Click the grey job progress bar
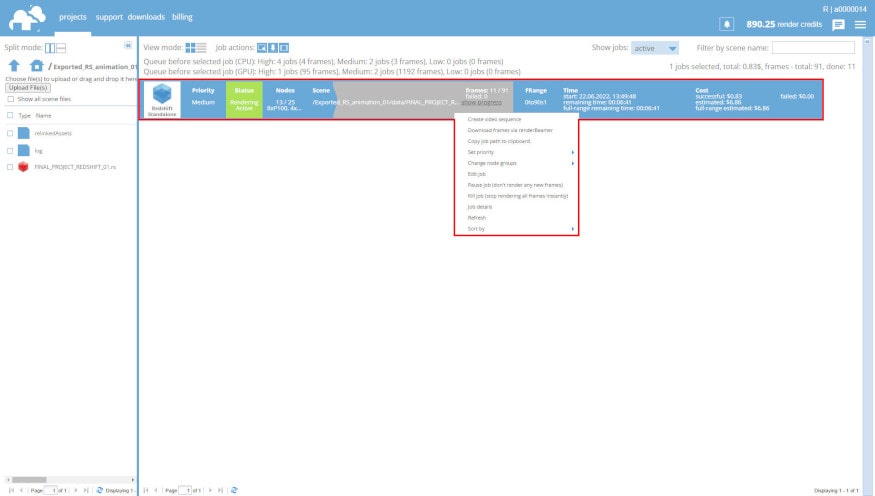Image resolution: width=875 pixels, height=496 pixels. pos(421,99)
